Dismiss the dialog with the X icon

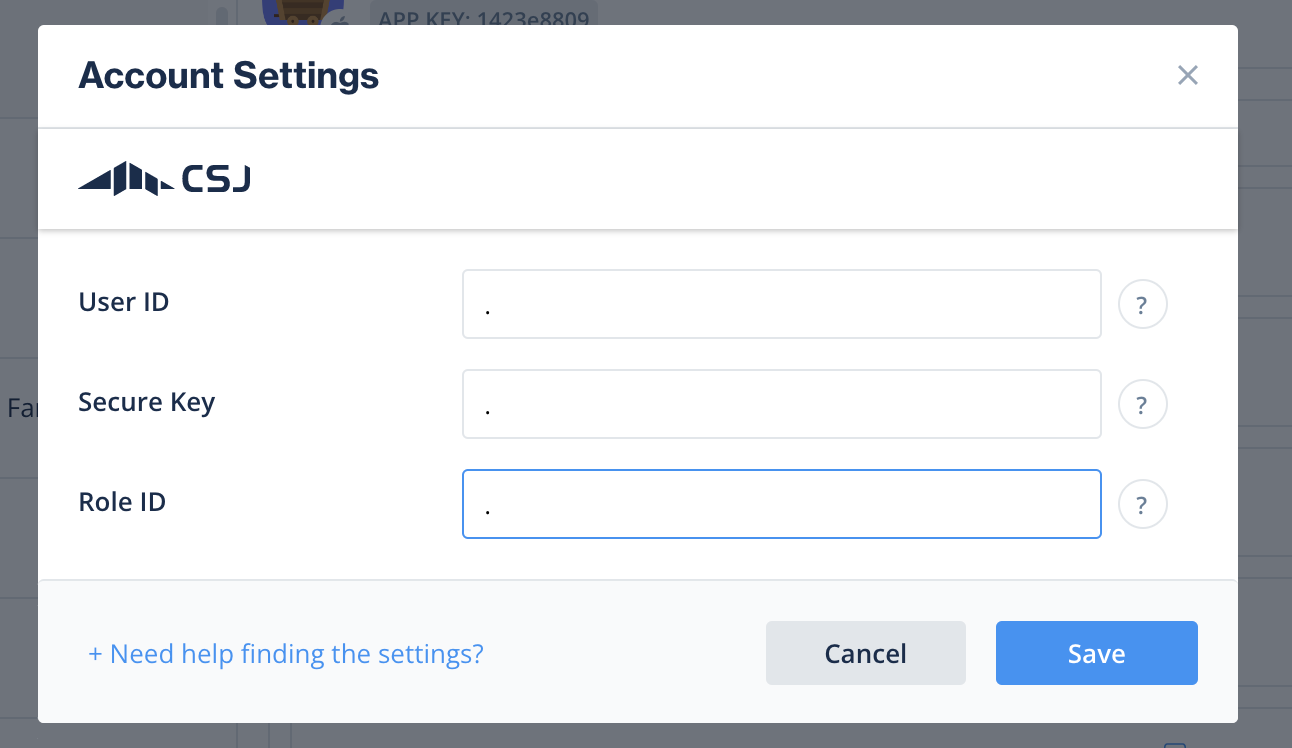[x=1187, y=75]
